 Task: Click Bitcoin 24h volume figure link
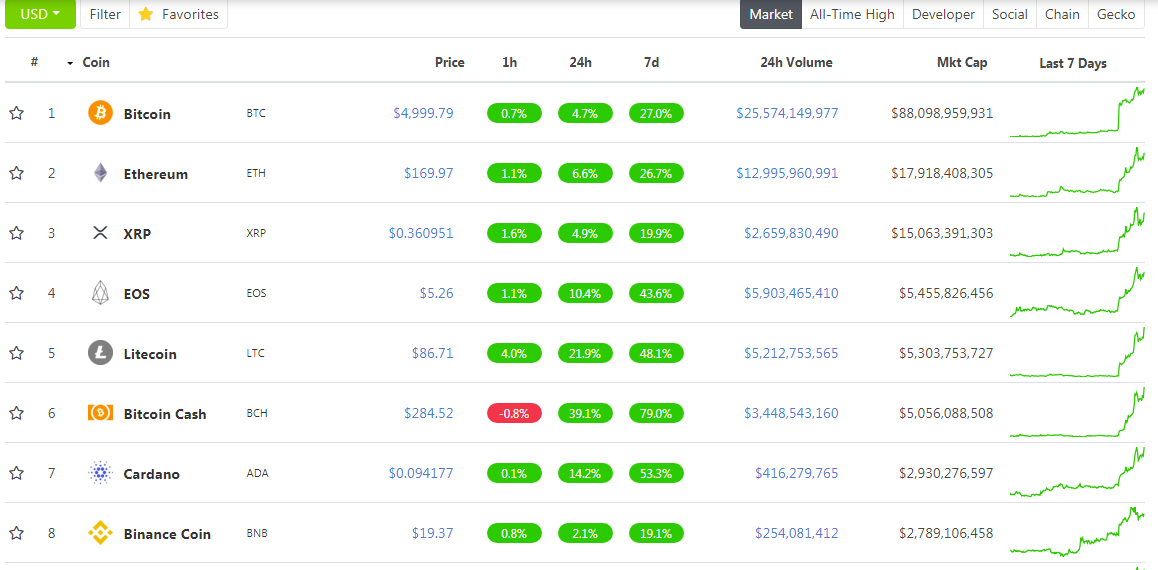(x=787, y=113)
